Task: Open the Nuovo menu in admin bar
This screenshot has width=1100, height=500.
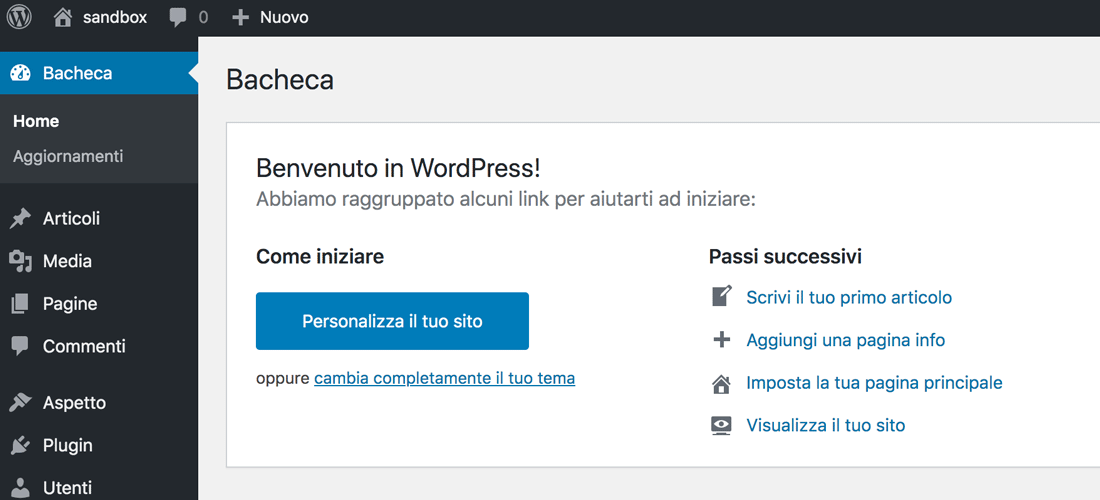Action: click(284, 18)
